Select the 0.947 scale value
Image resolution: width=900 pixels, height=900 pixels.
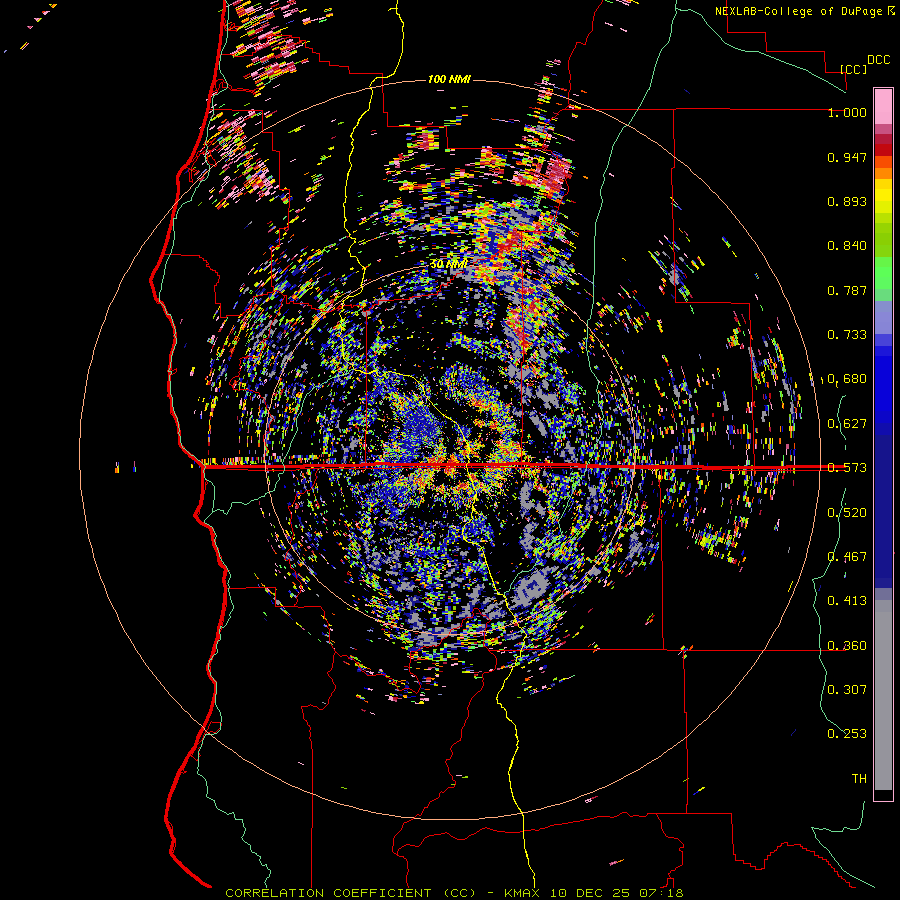(x=847, y=157)
